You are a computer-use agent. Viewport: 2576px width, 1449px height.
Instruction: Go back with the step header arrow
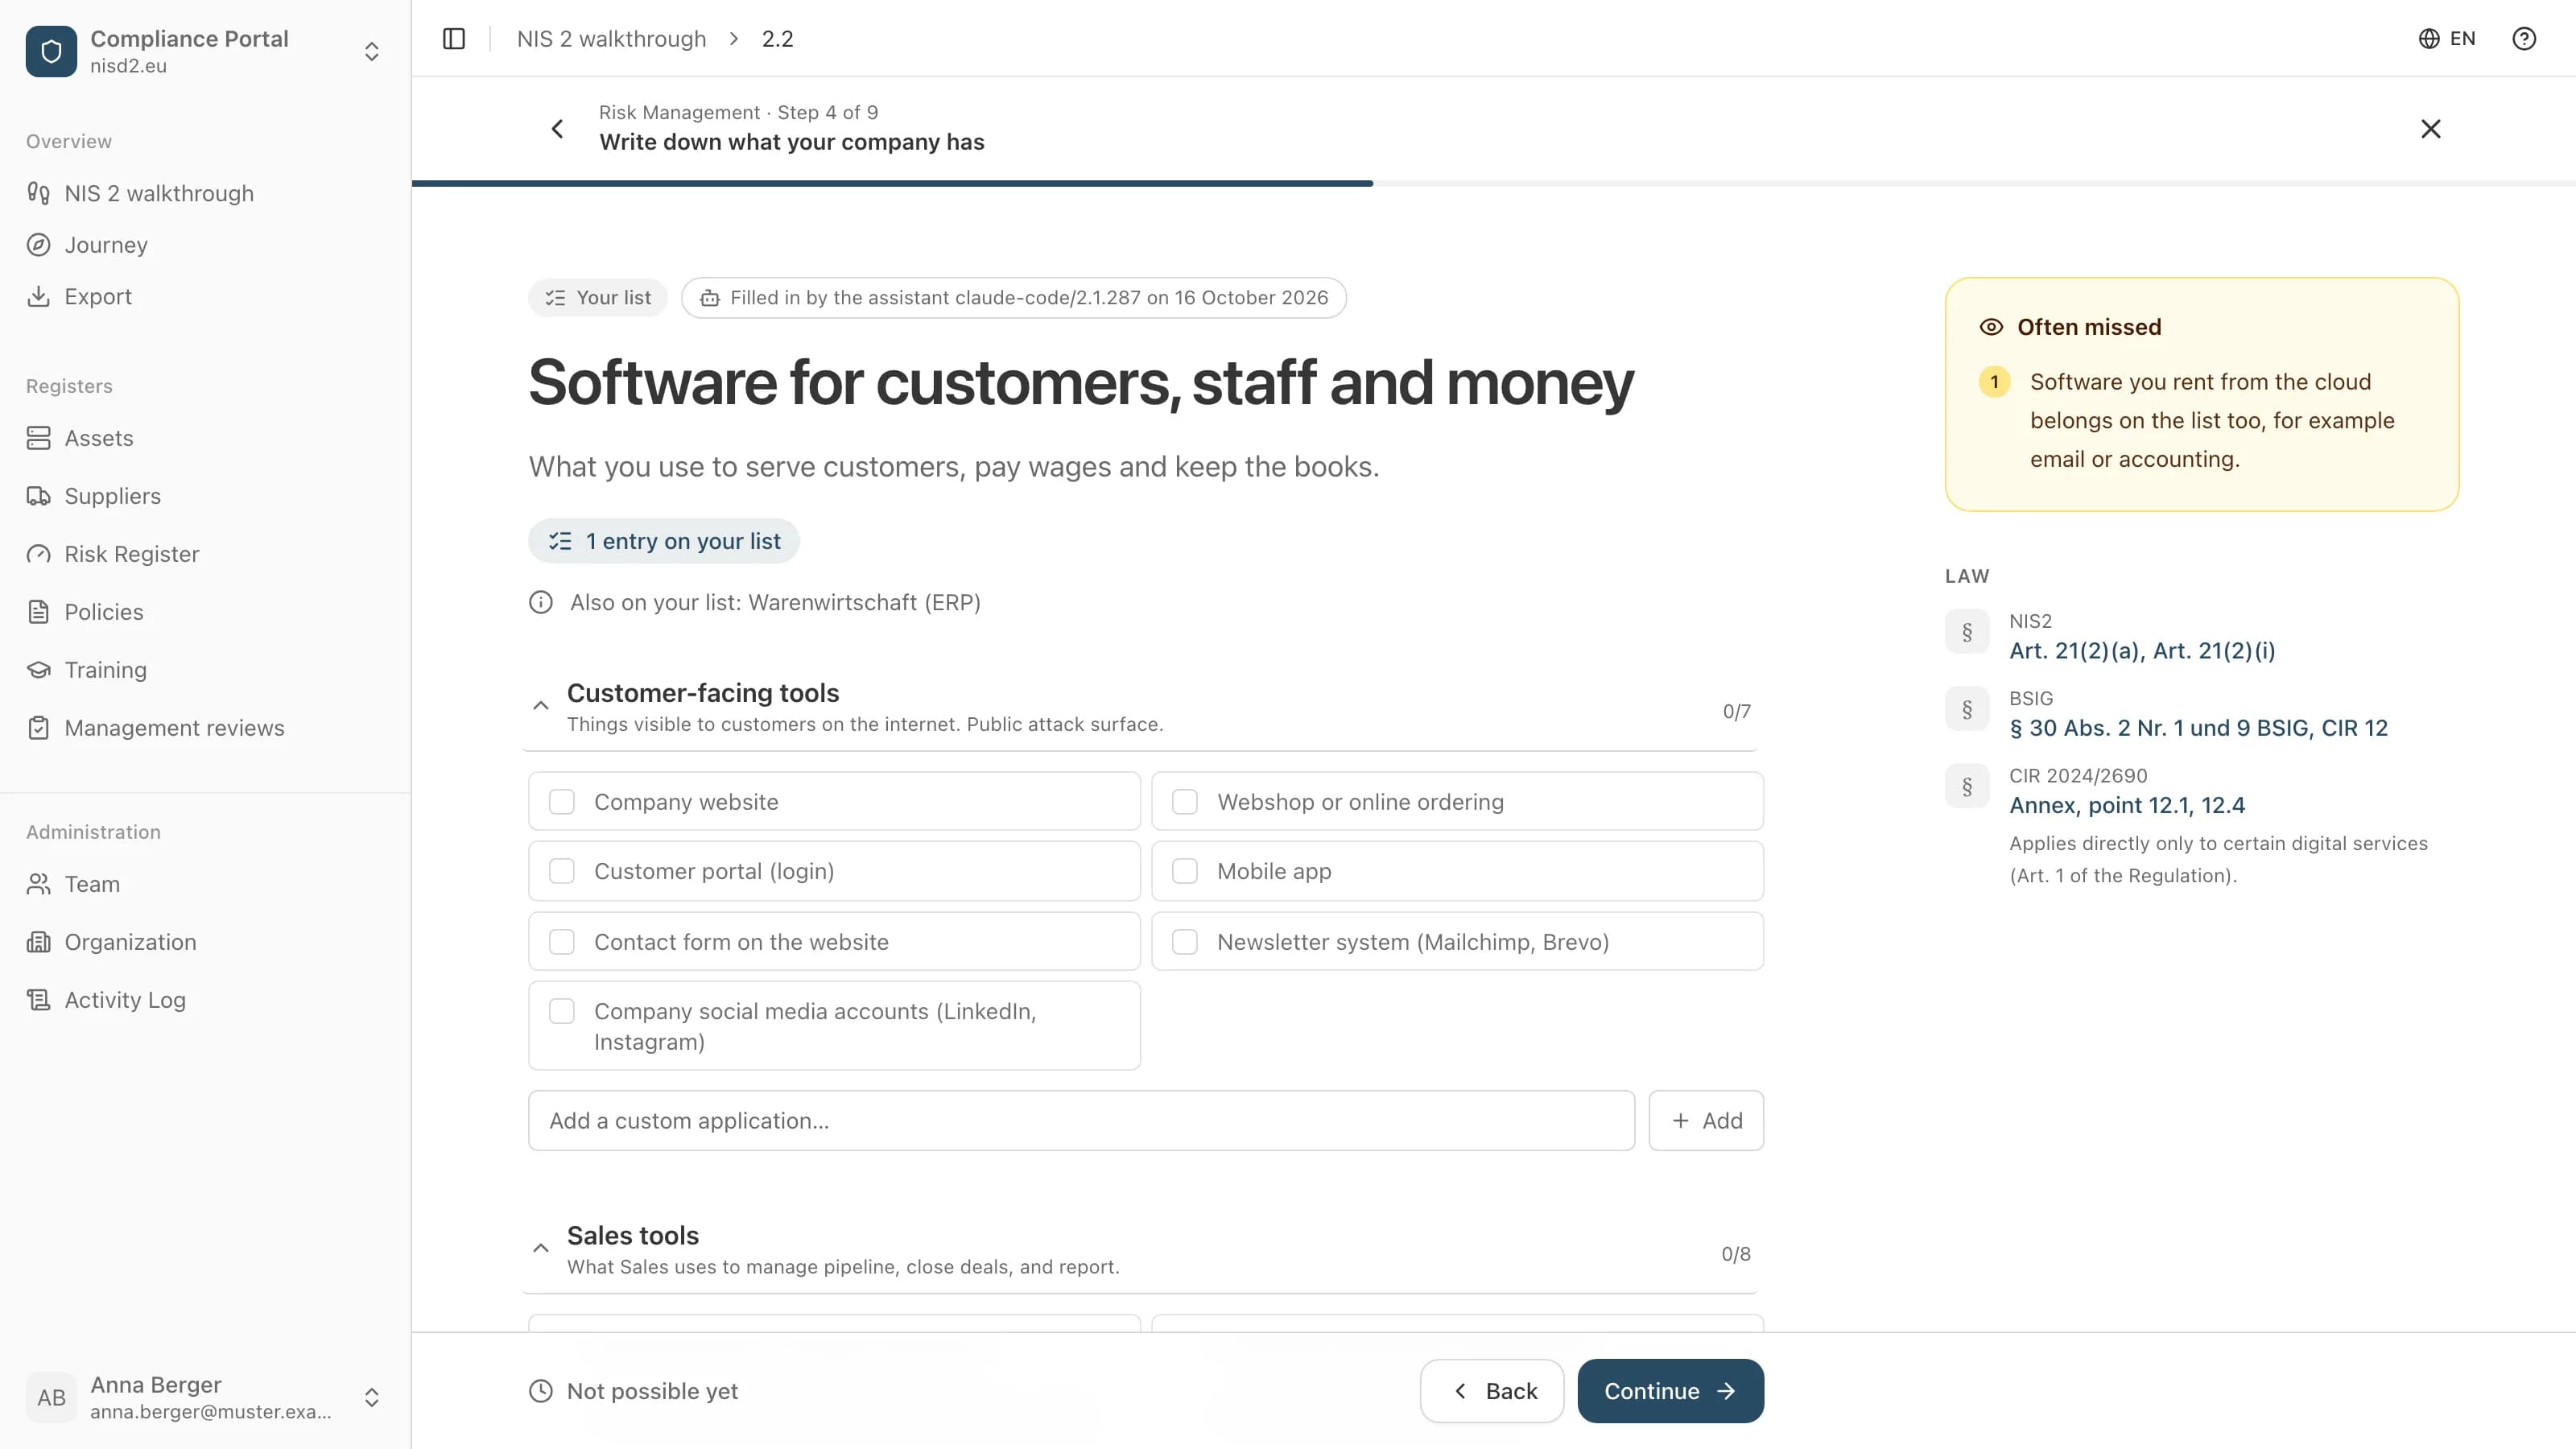coord(557,128)
